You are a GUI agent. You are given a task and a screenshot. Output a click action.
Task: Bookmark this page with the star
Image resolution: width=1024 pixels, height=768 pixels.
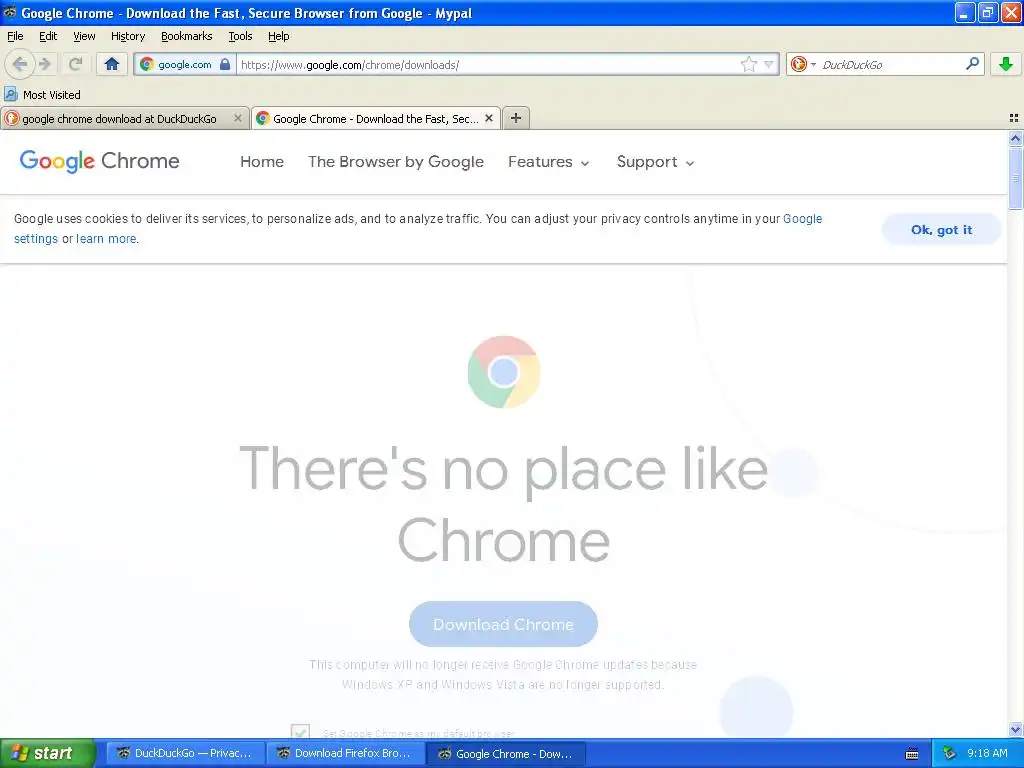coord(748,64)
